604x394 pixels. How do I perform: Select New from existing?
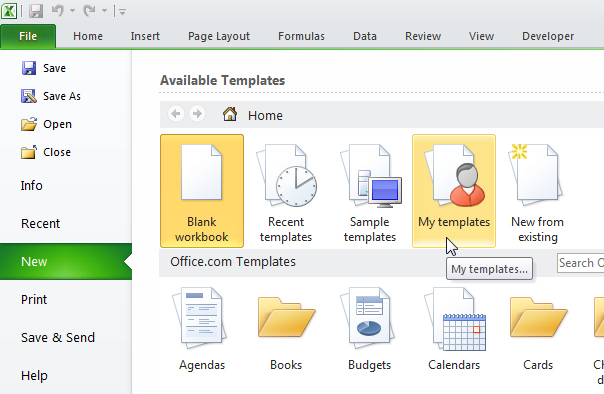click(x=538, y=191)
